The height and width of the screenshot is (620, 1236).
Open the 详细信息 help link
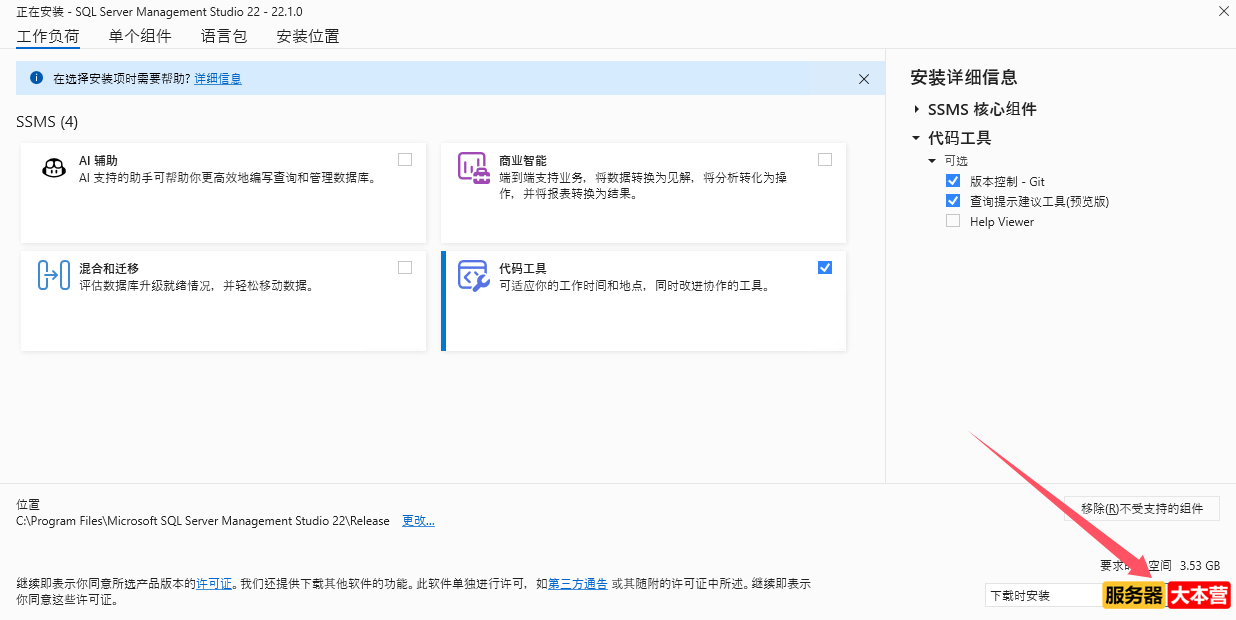(x=218, y=78)
